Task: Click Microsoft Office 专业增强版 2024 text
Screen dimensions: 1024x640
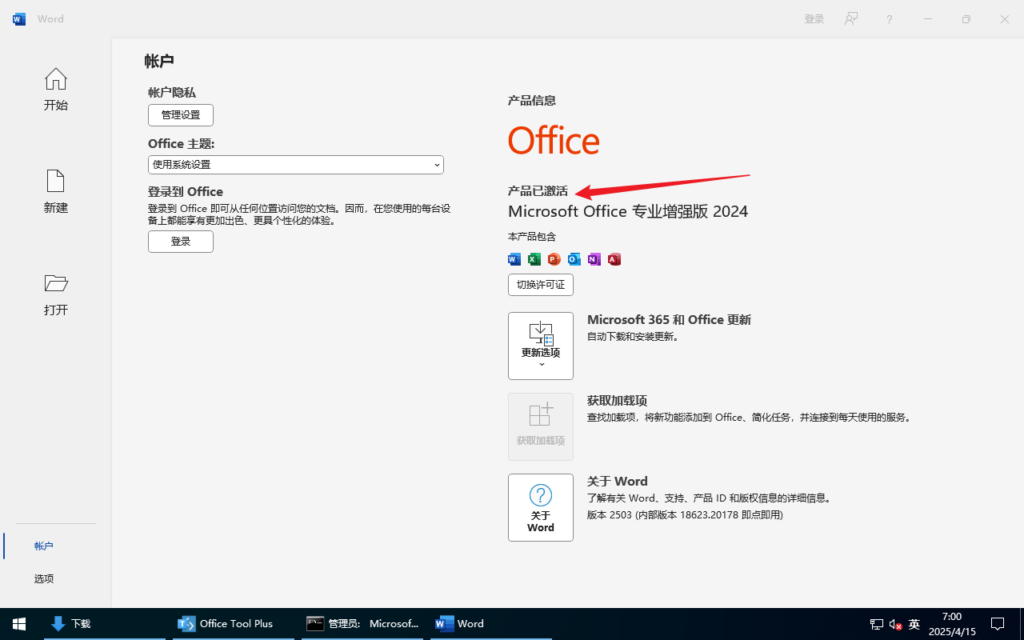Action: (x=628, y=212)
